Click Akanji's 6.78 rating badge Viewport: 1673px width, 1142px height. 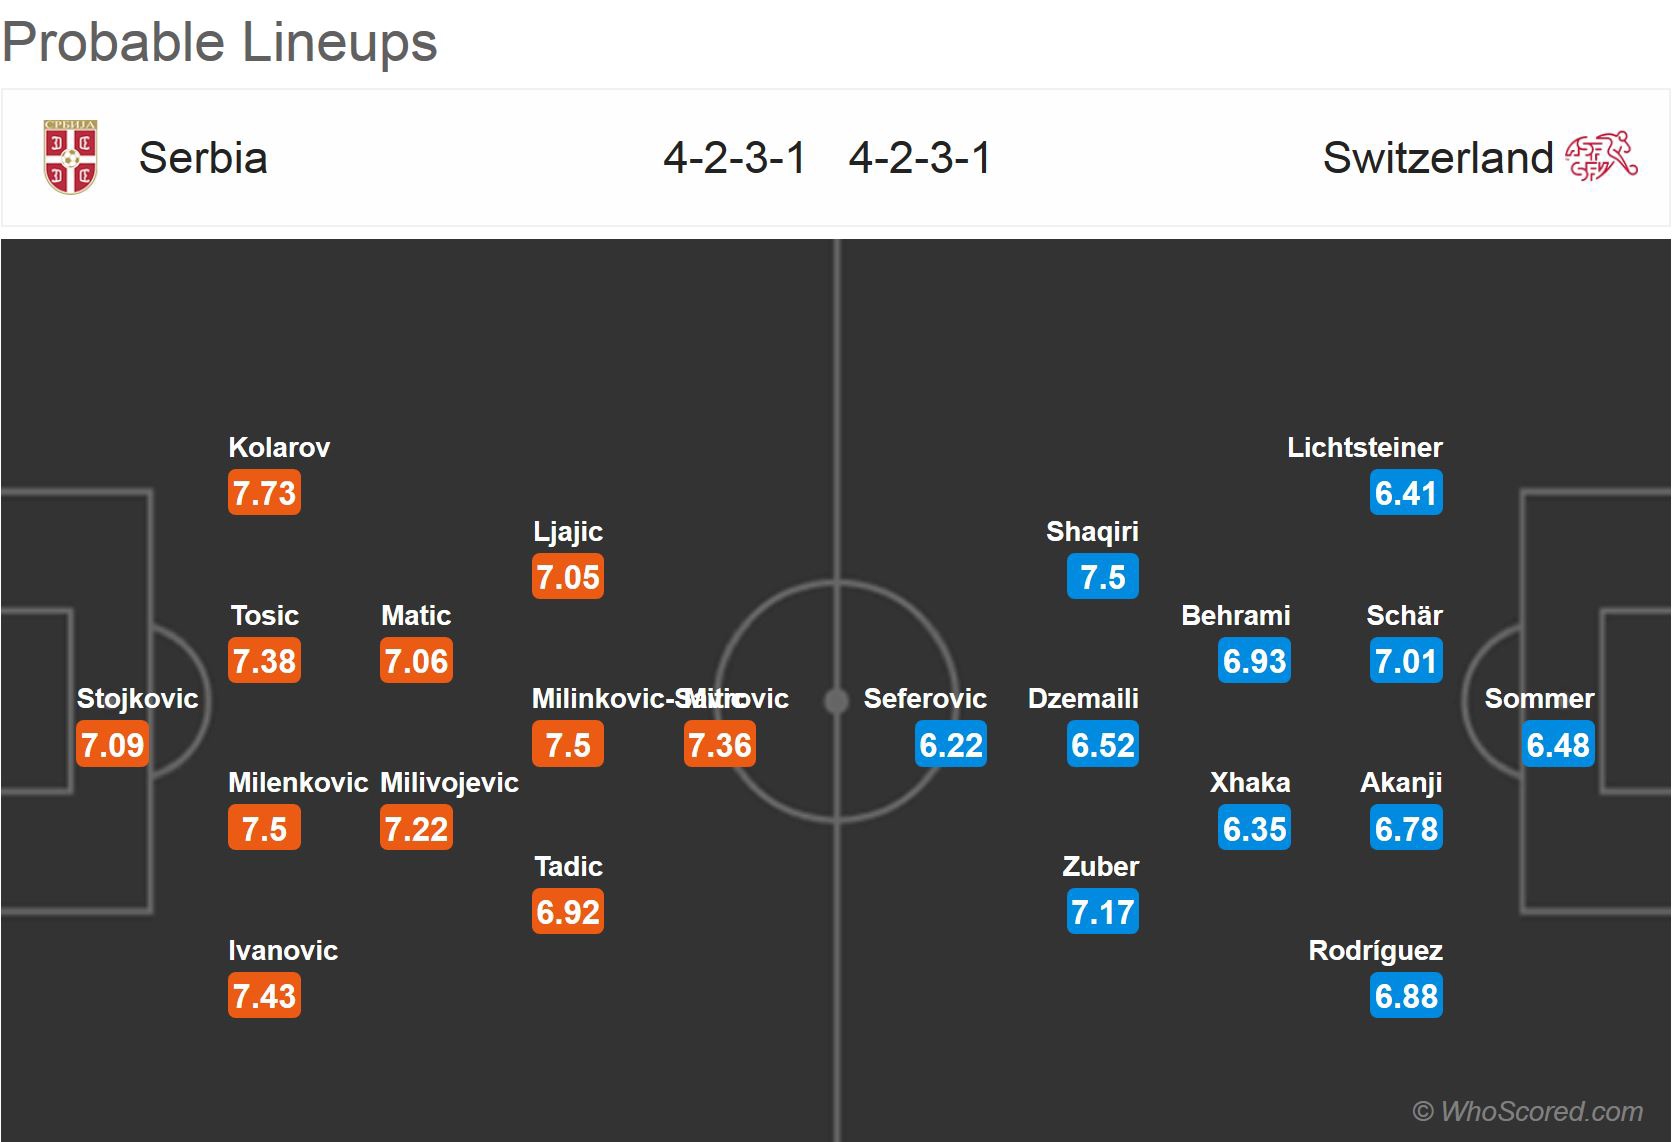click(1406, 829)
